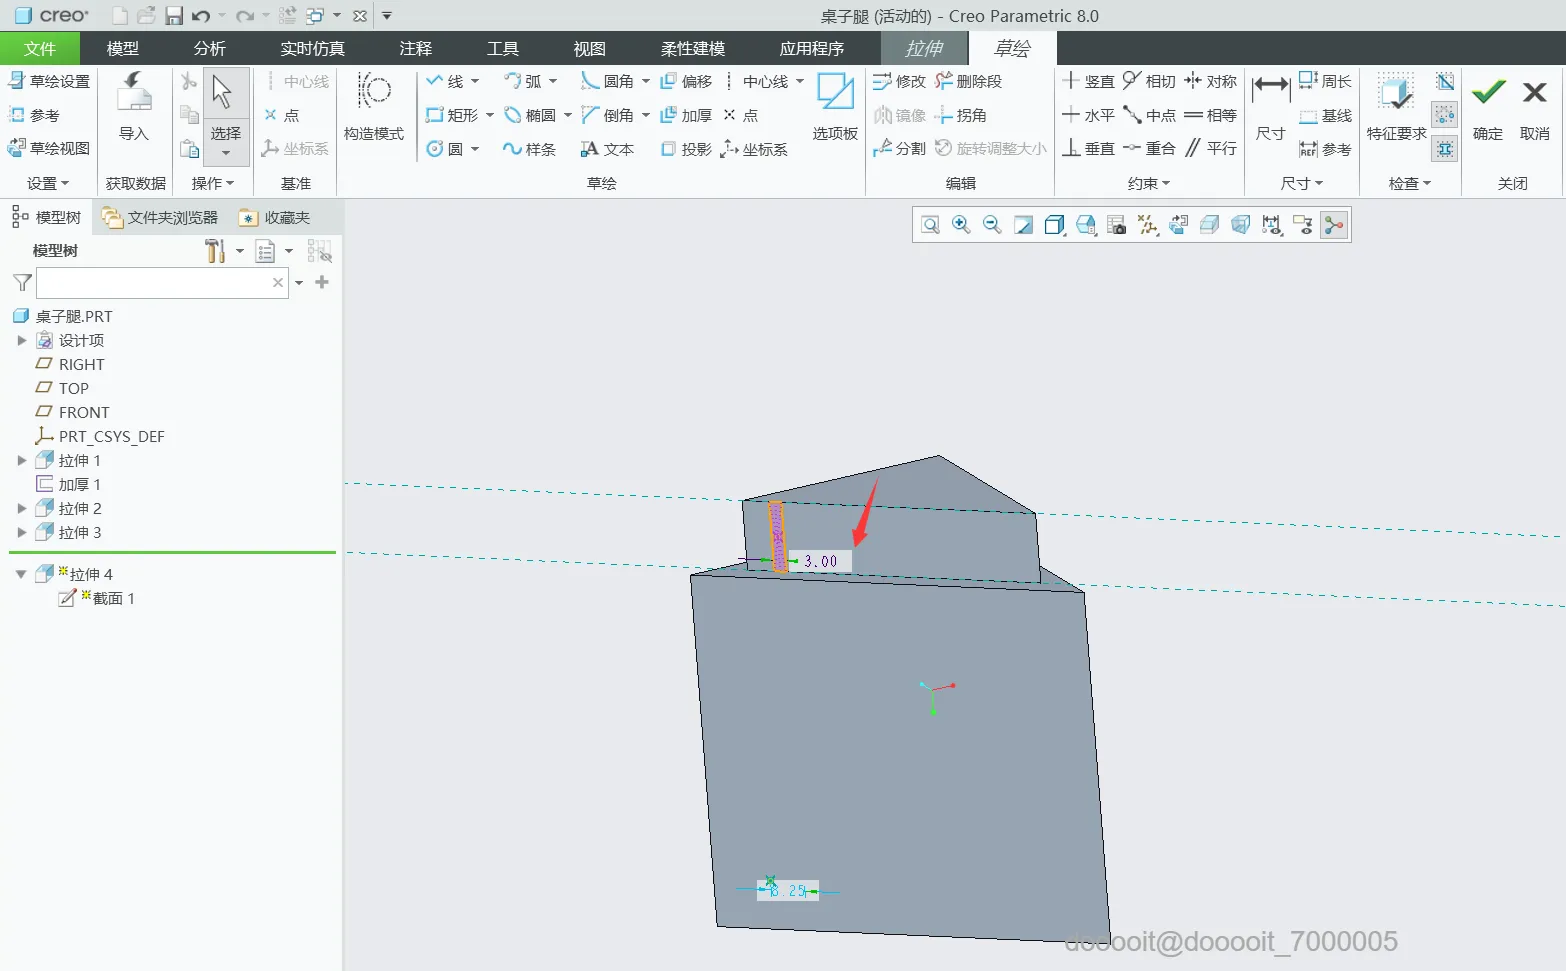Click the Delete Segment (删除段) button
The height and width of the screenshot is (971, 1566).
coord(968,81)
